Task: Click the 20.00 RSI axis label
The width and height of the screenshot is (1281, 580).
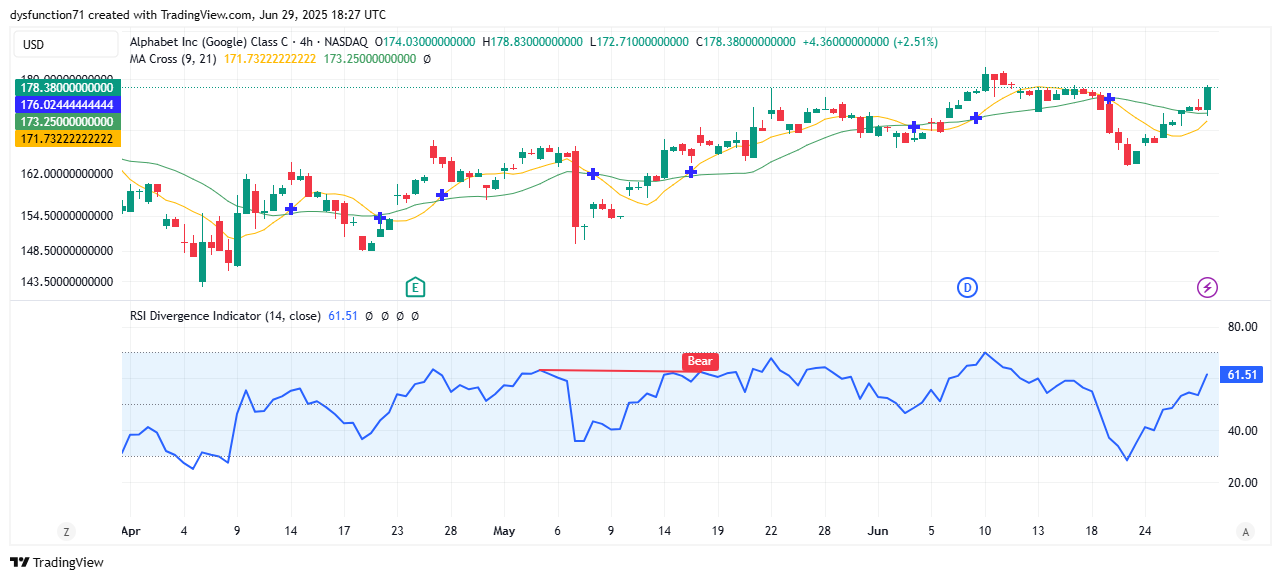Action: (x=1242, y=483)
